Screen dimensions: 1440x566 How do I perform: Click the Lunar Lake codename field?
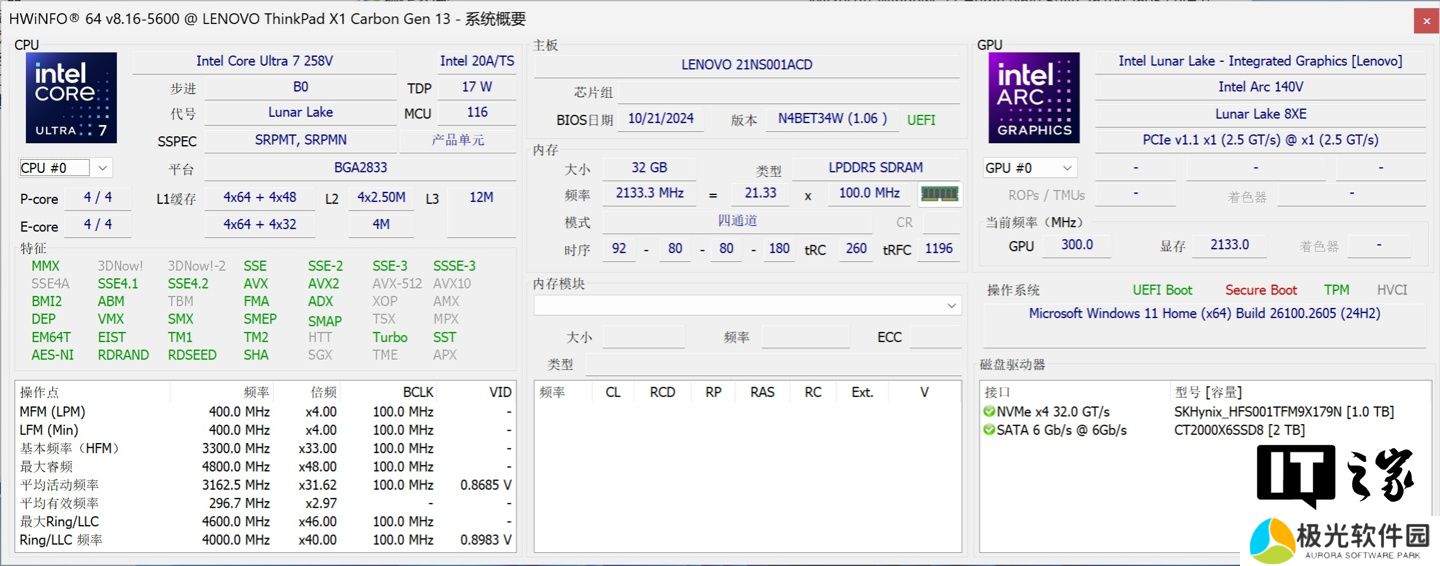click(301, 113)
